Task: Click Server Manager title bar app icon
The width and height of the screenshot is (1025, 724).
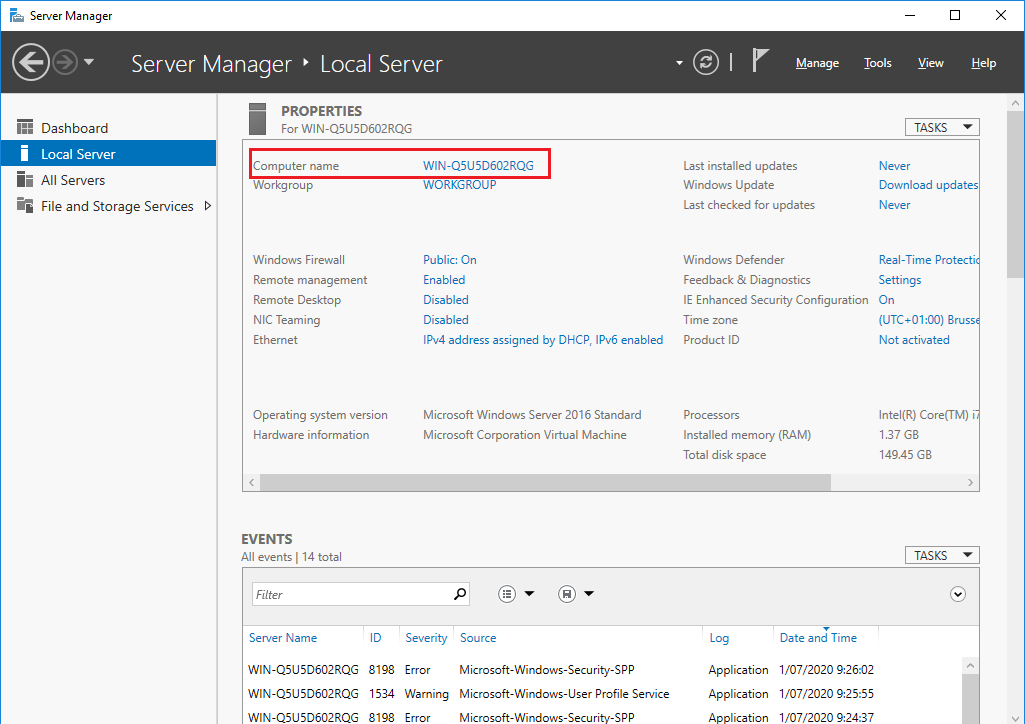Action: (16, 15)
